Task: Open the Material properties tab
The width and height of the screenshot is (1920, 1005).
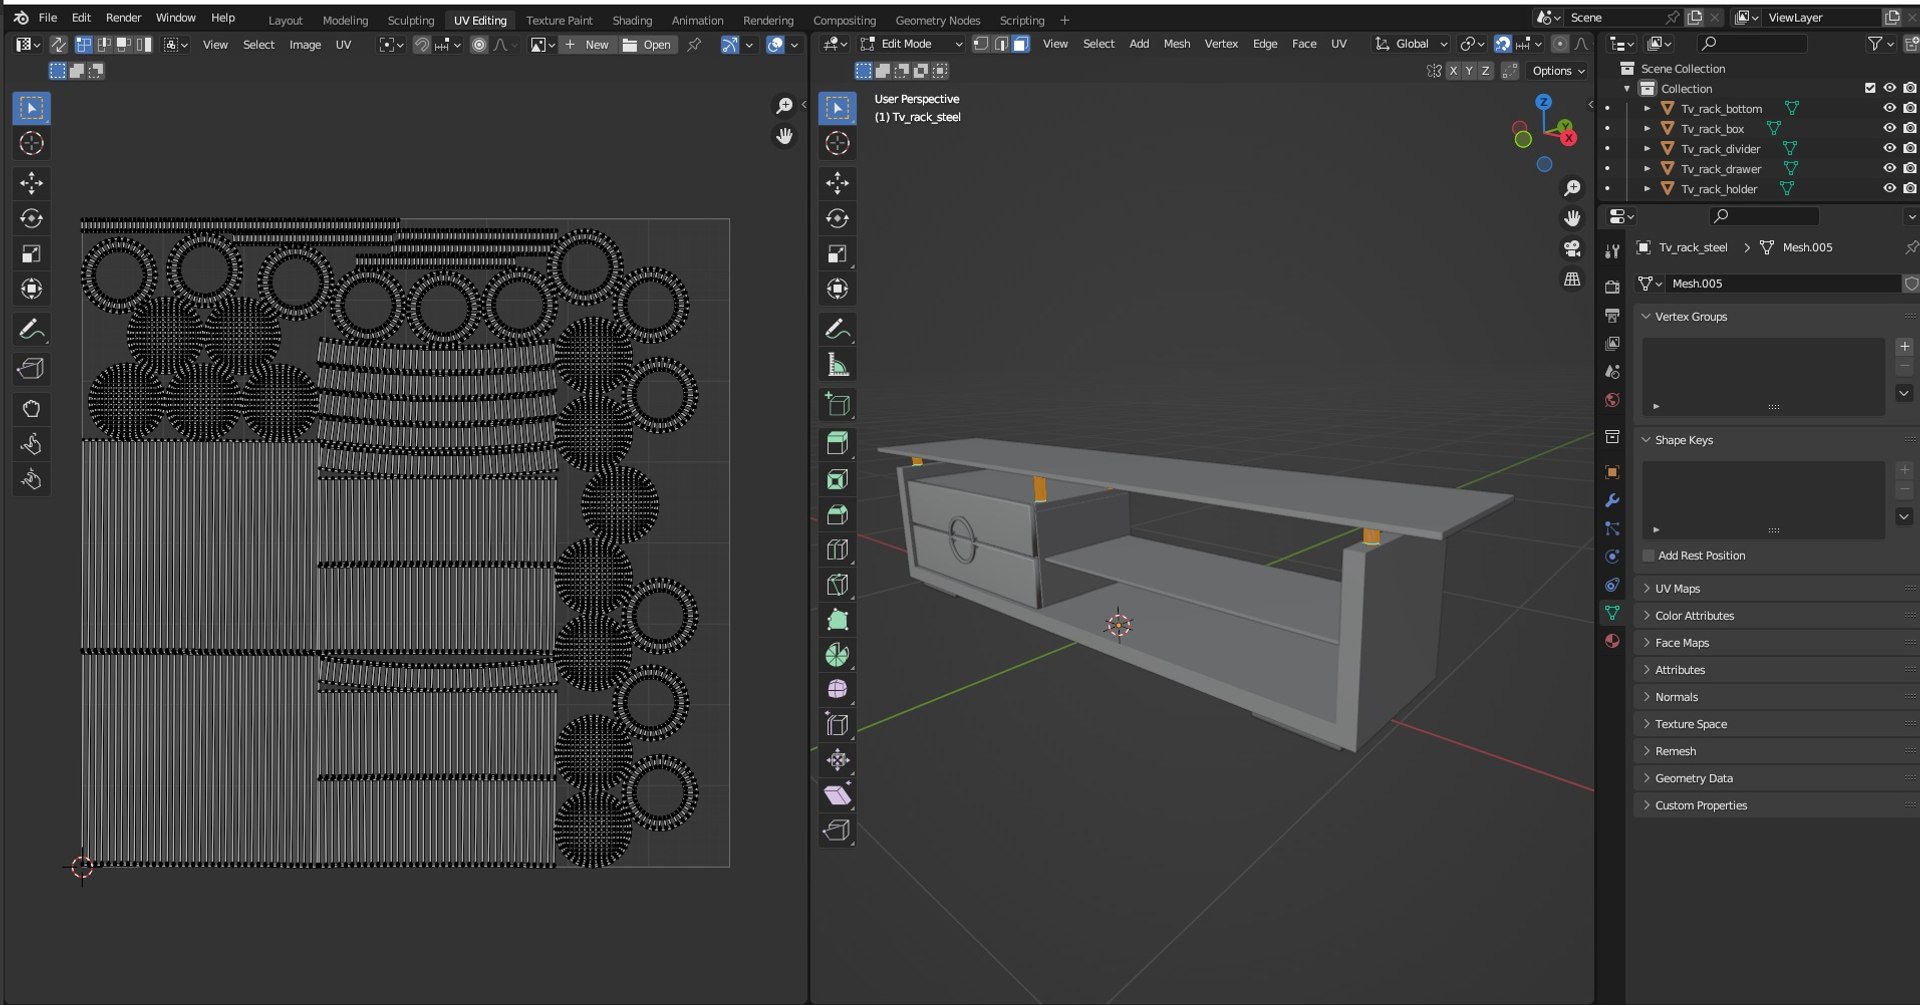Action: (x=1612, y=641)
